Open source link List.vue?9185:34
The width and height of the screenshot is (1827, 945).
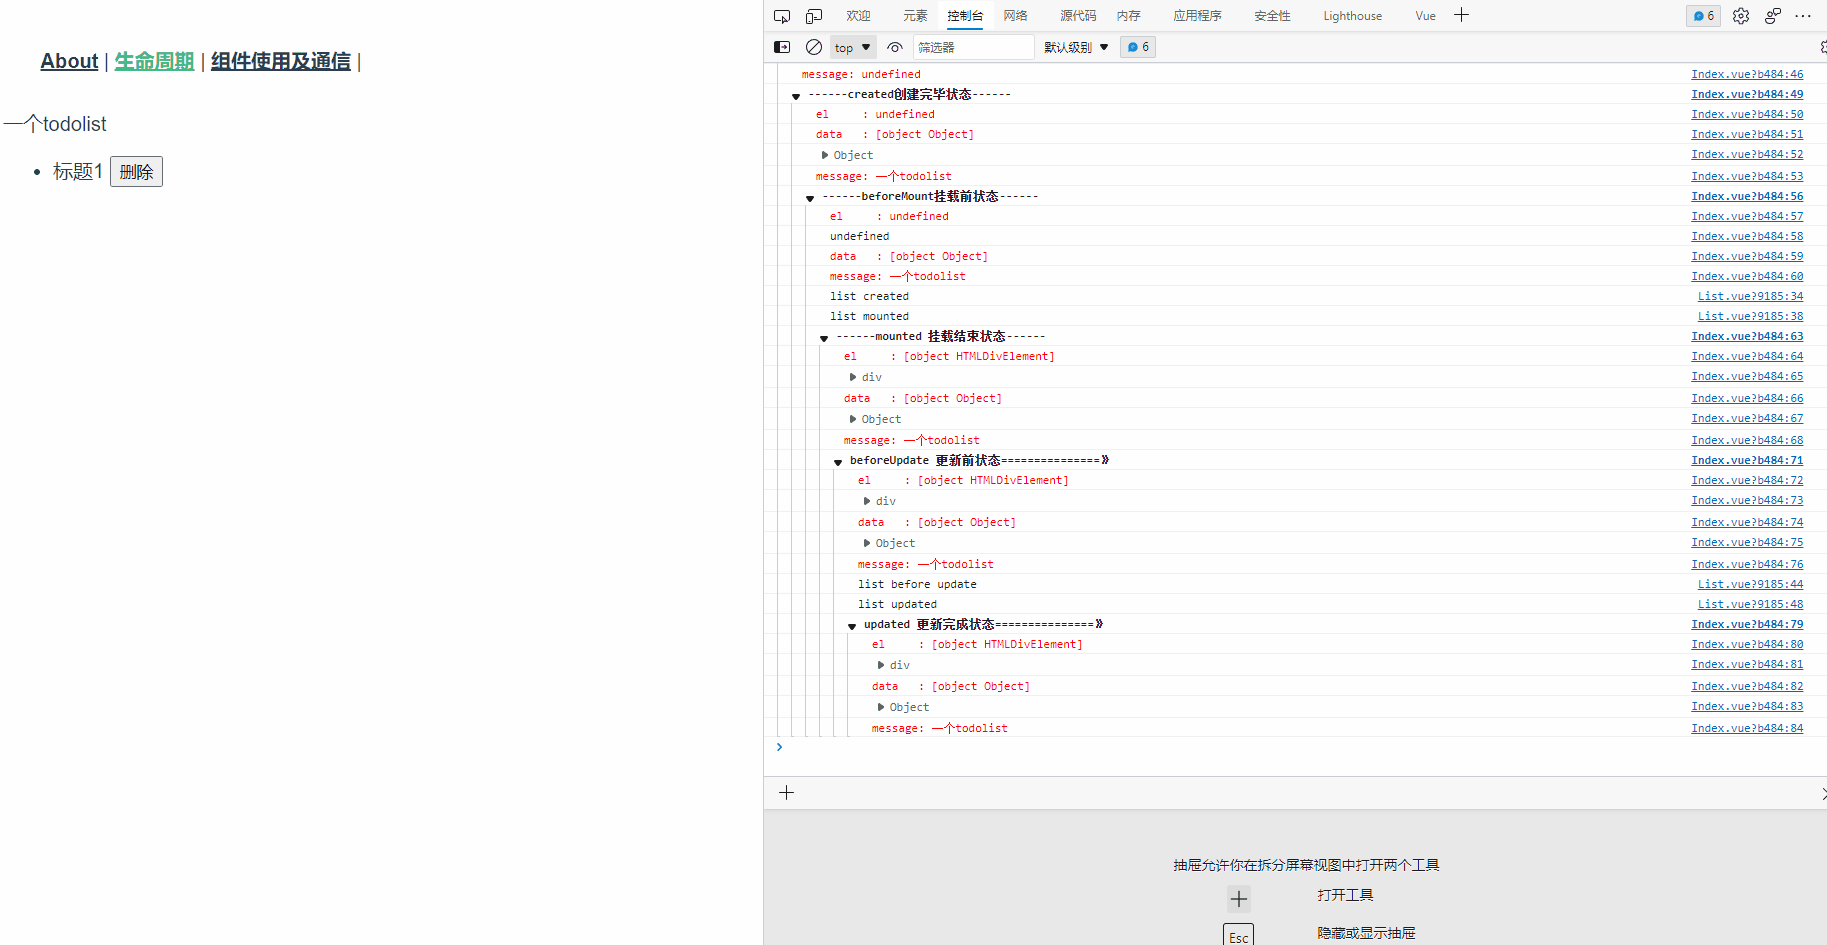1750,296
